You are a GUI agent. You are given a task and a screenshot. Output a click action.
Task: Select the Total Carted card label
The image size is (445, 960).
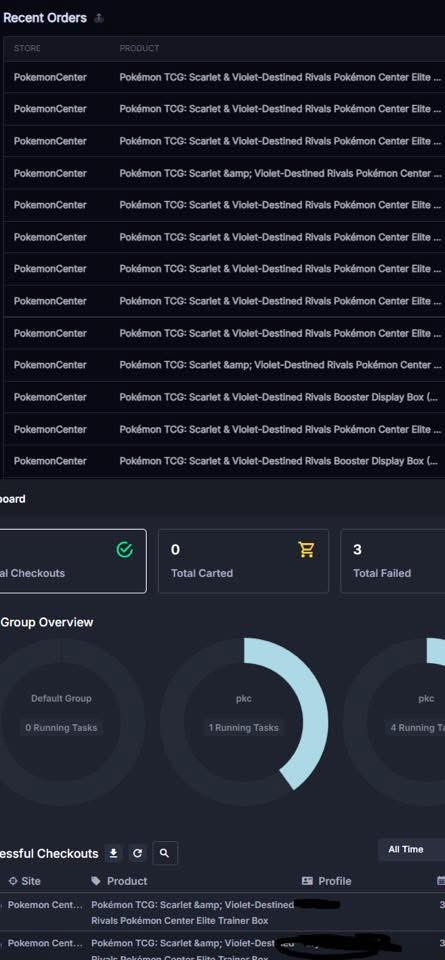202,573
